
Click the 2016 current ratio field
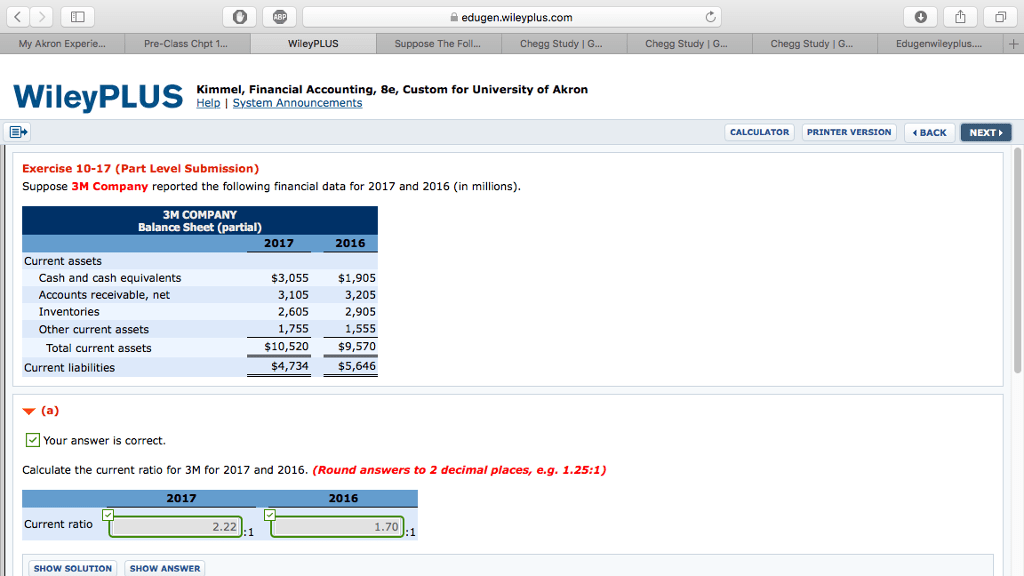pos(337,526)
